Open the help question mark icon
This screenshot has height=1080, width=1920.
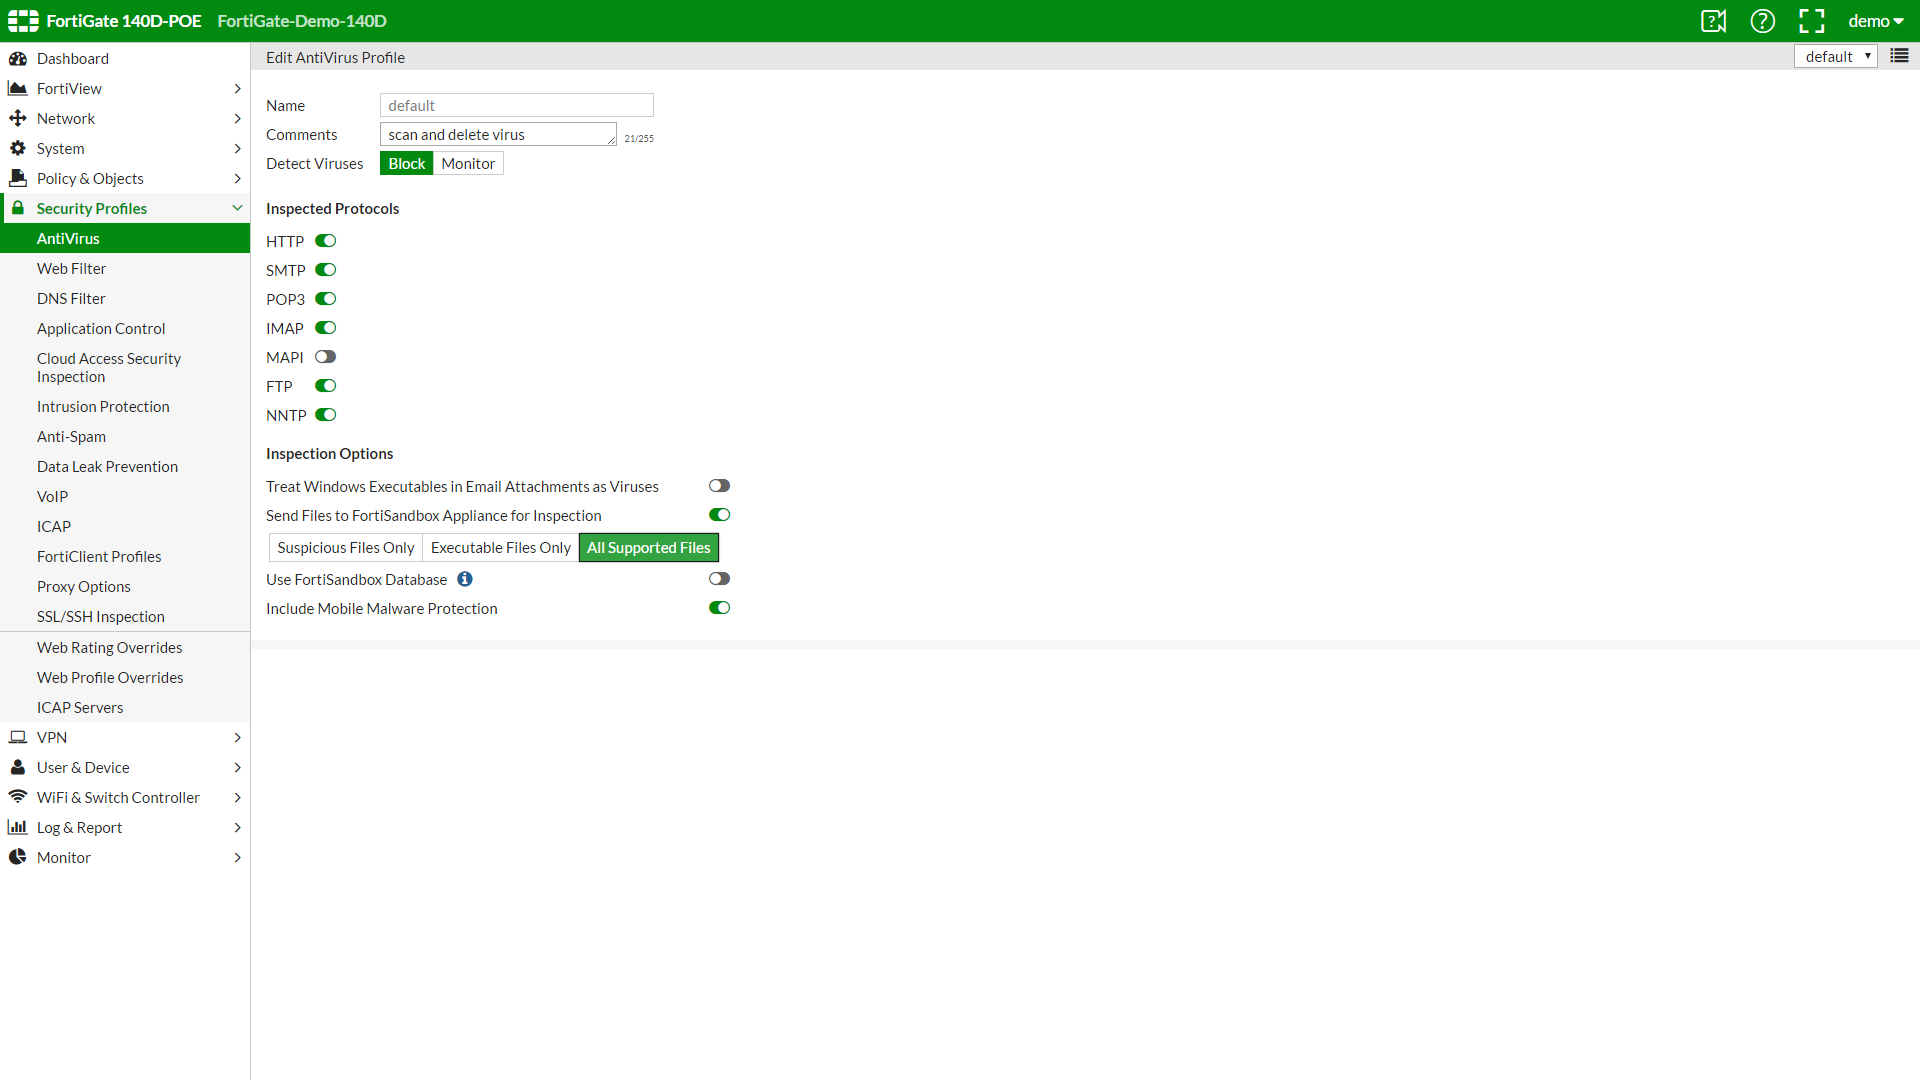pyautogui.click(x=1762, y=21)
